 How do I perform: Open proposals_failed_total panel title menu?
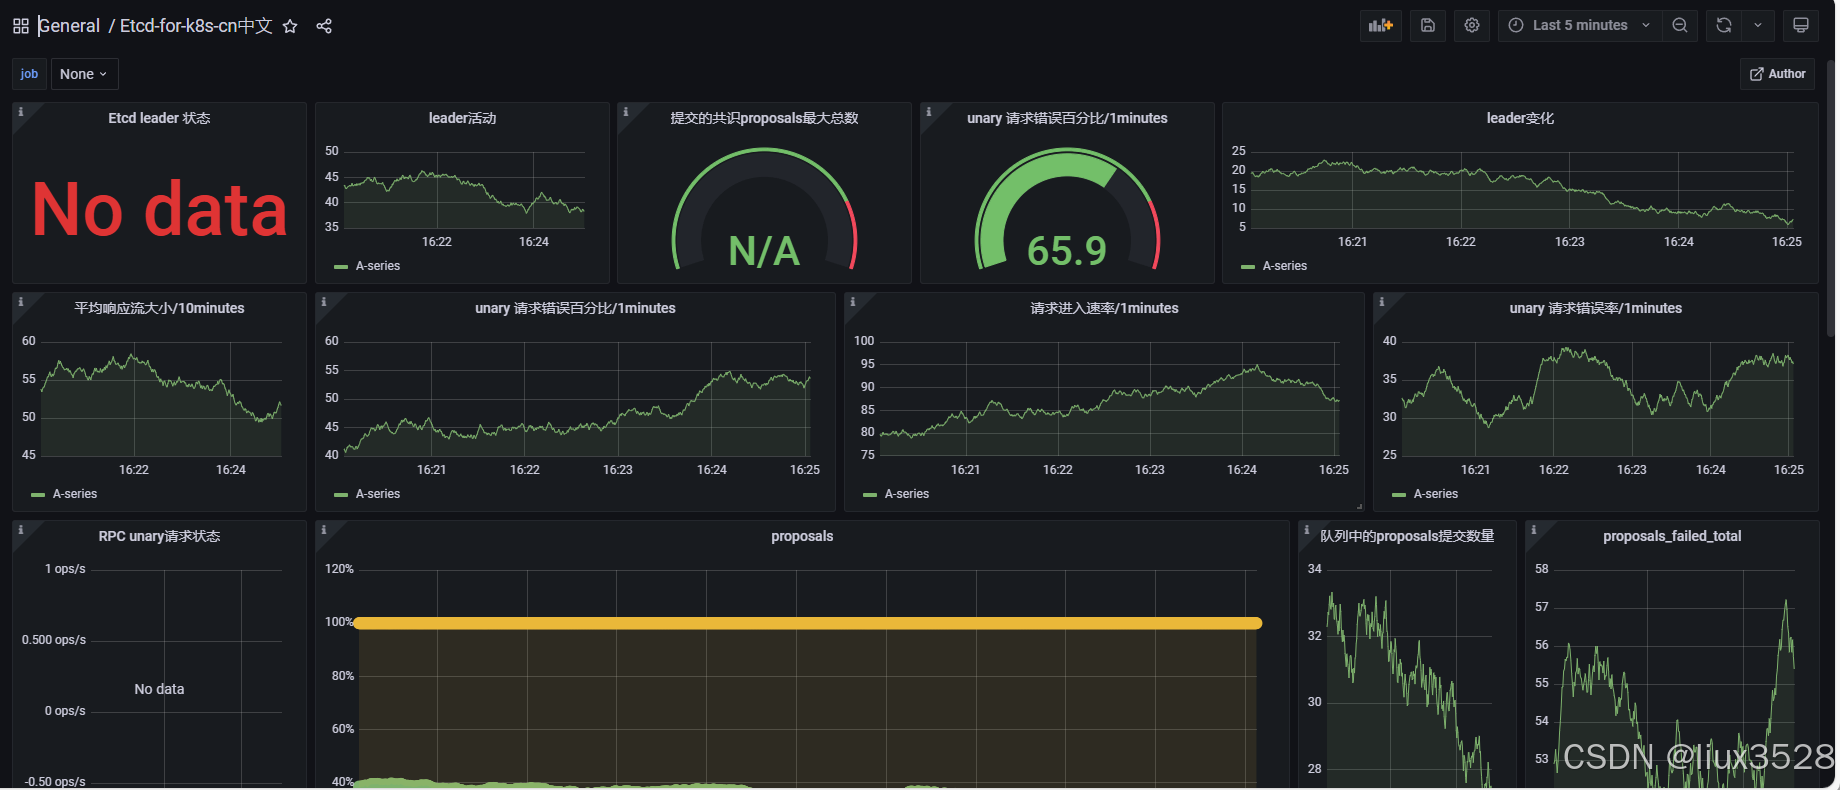coord(1672,536)
